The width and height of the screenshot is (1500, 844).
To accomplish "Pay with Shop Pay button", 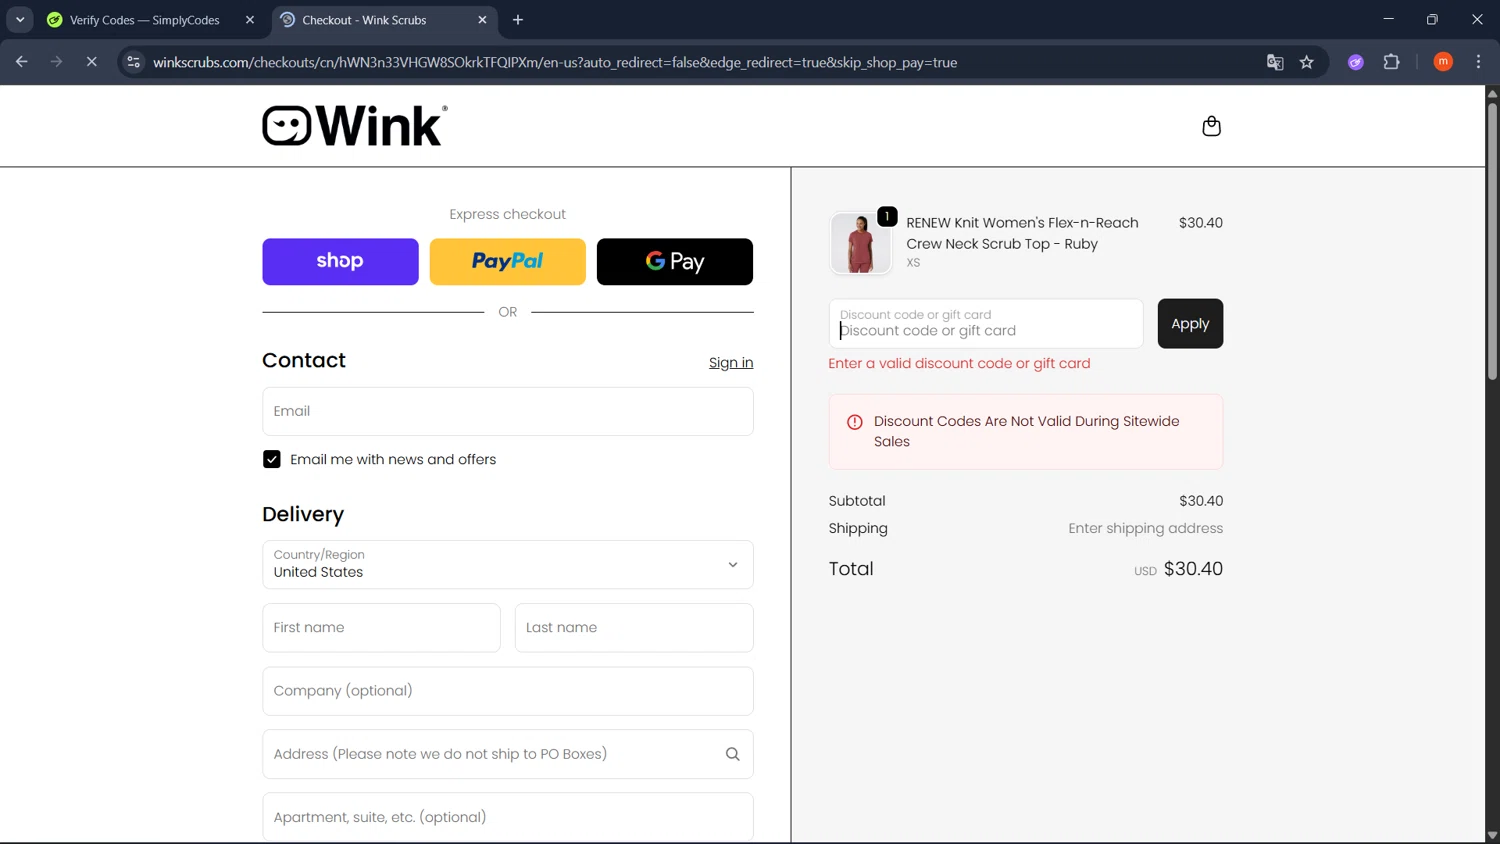I will 340,262.
